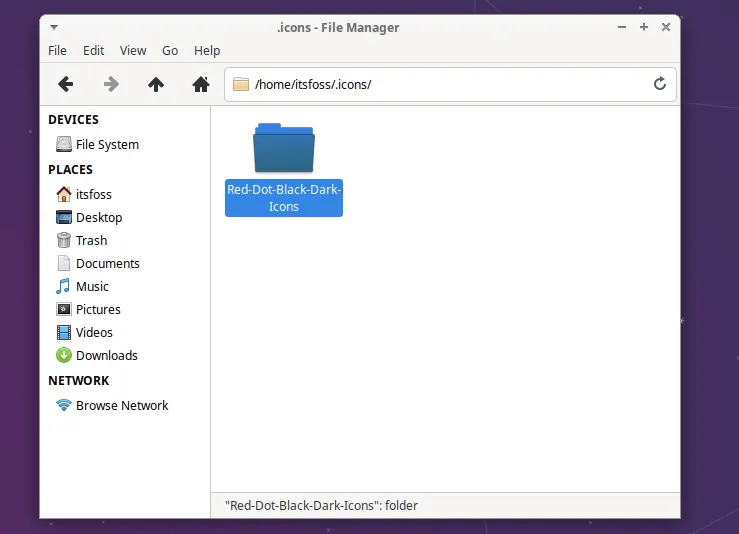Click the path field showing /home/itsfoss/.icons/

coord(440,84)
